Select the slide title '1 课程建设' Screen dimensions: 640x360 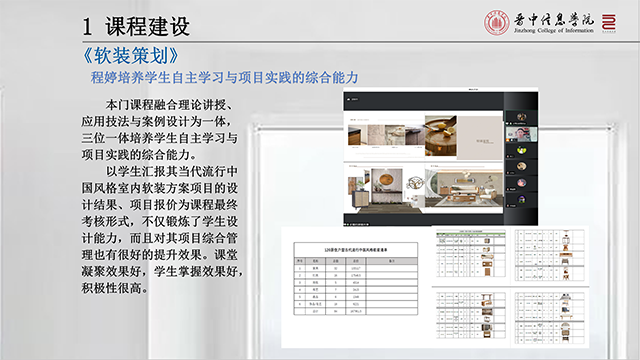pyautogui.click(x=136, y=27)
